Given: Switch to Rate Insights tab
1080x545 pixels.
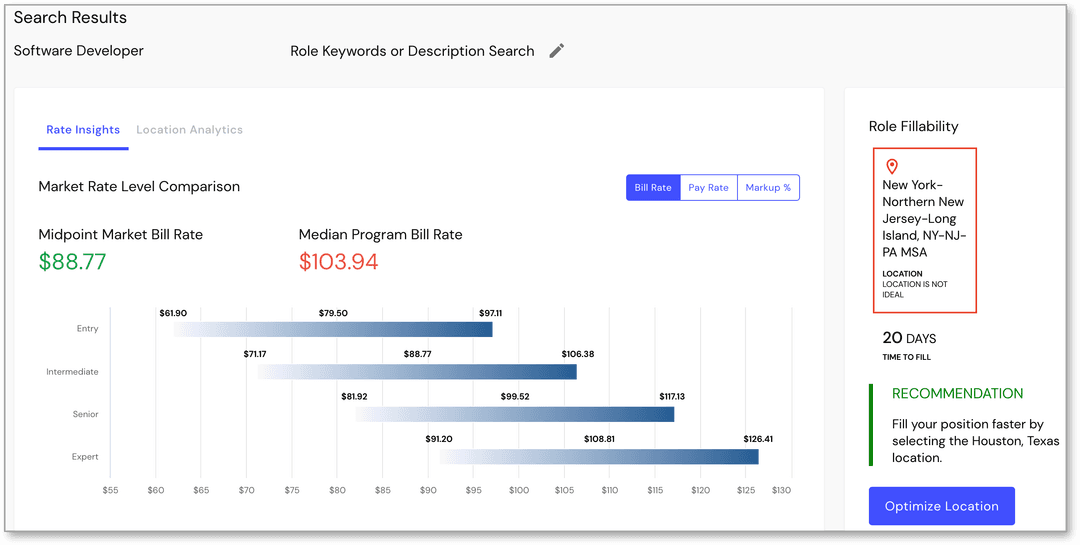Looking at the screenshot, I should [83, 130].
